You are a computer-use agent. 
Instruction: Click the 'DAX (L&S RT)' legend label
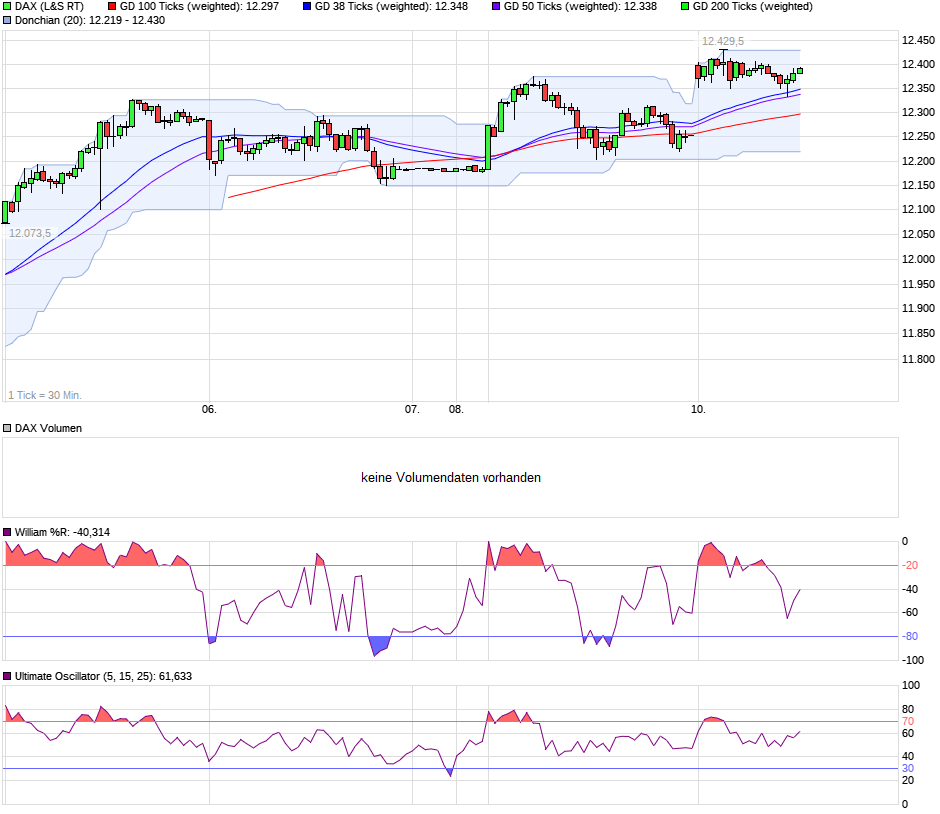tap(49, 7)
